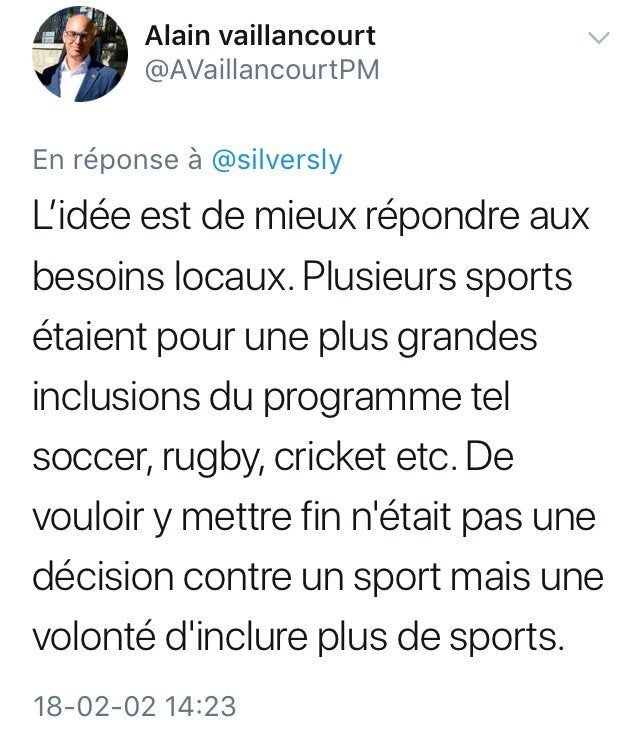
Task: Open the @silversly mention link
Action: (x=277, y=161)
